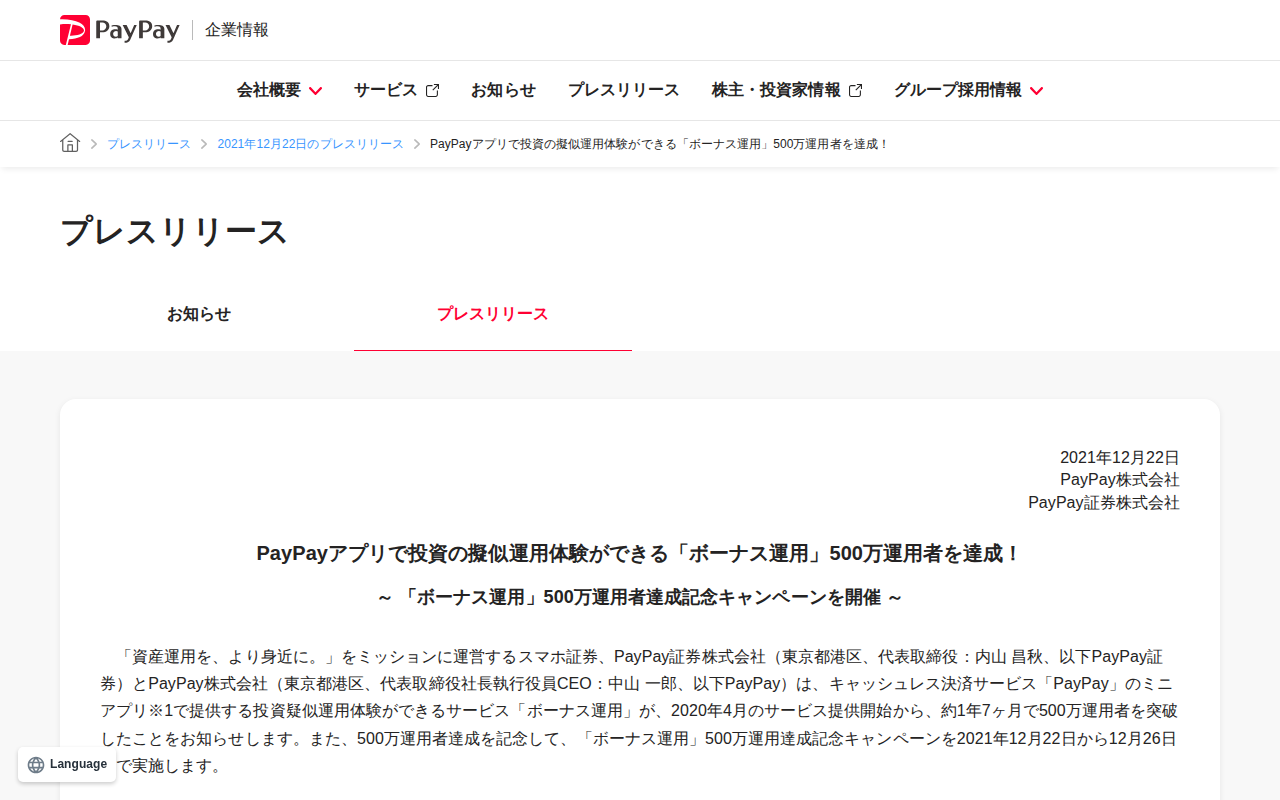Follow the 2021年12月22日のプレスリリース breadcrumb link

pyautogui.click(x=311, y=144)
